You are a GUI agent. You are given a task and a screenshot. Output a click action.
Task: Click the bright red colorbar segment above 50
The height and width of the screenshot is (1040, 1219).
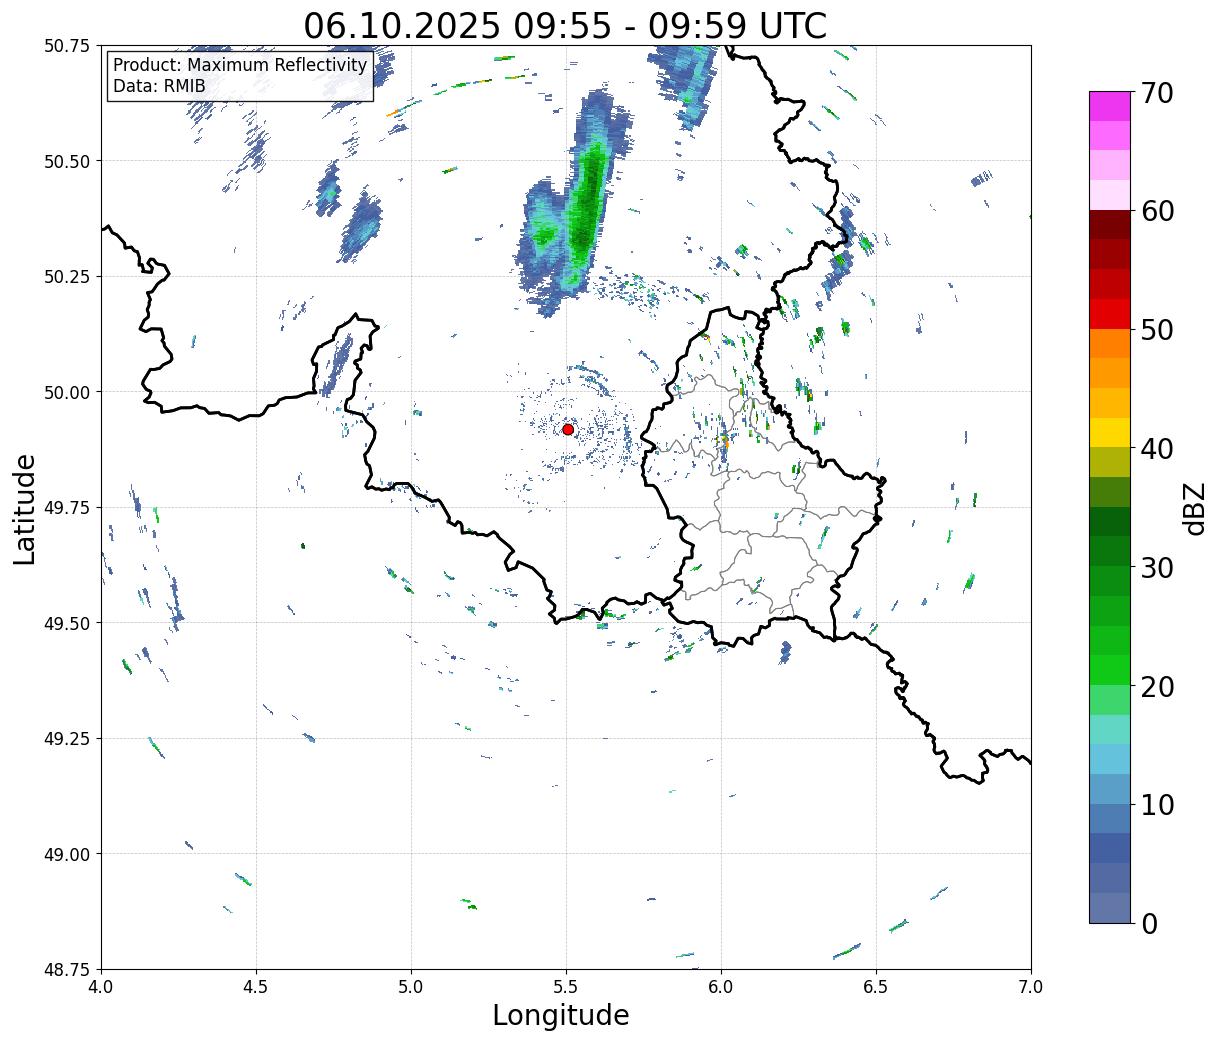pos(1109,313)
